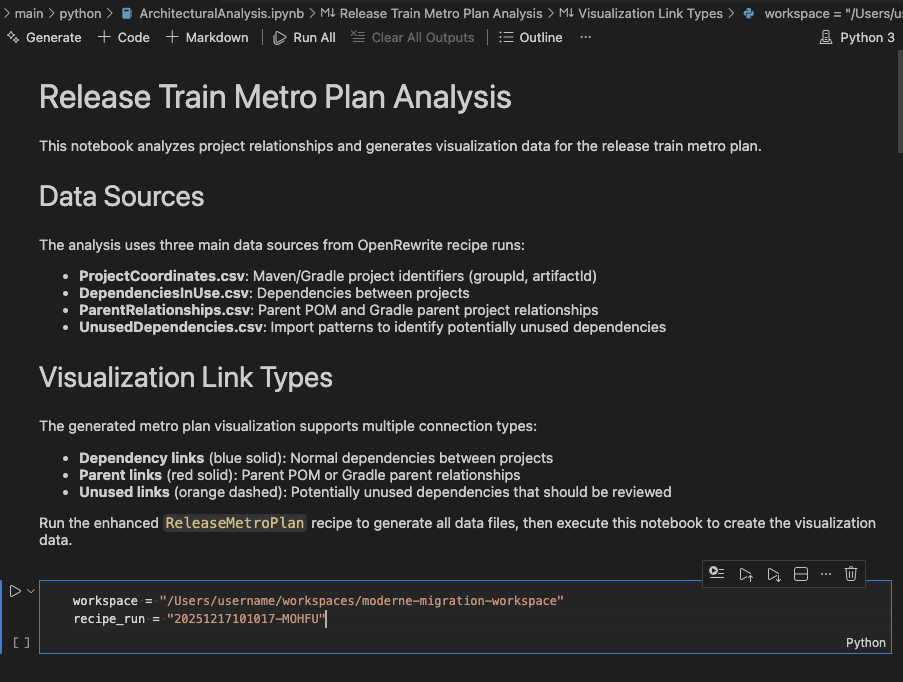
Task: Select the Python 3 kernel picker
Action: pos(857,37)
